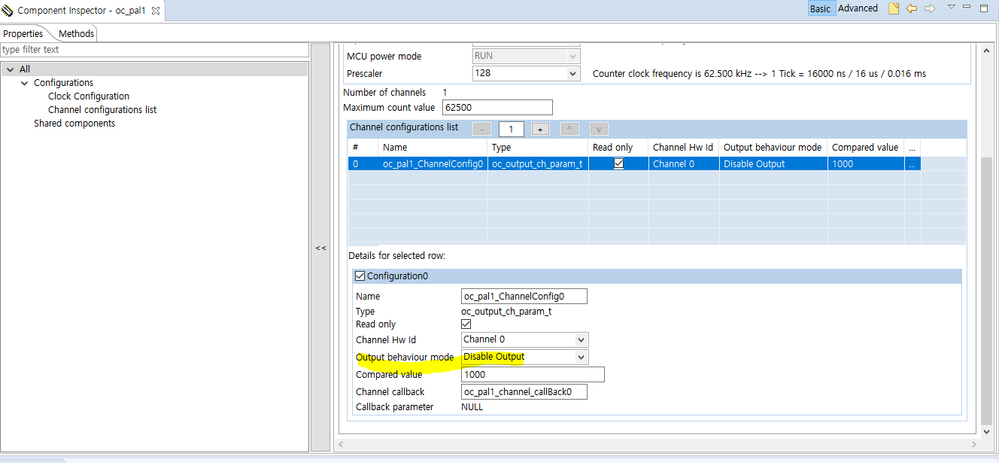The image size is (999, 463).
Task: Open Output behaviour mode dropdown
Action: click(x=524, y=357)
